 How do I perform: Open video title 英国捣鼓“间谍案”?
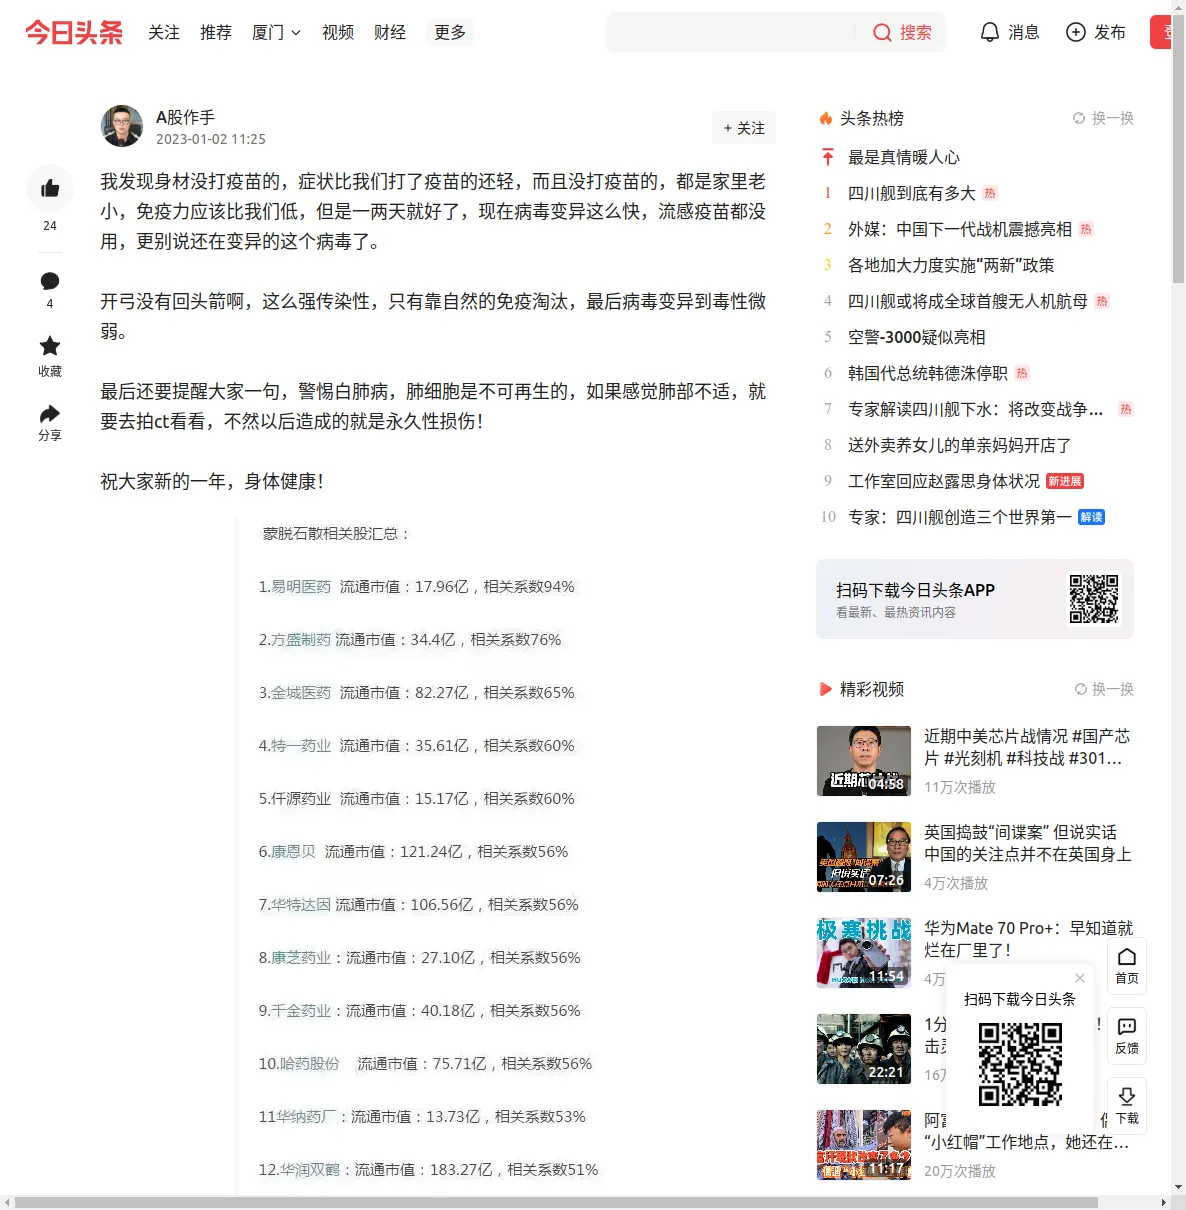[x=1028, y=843]
